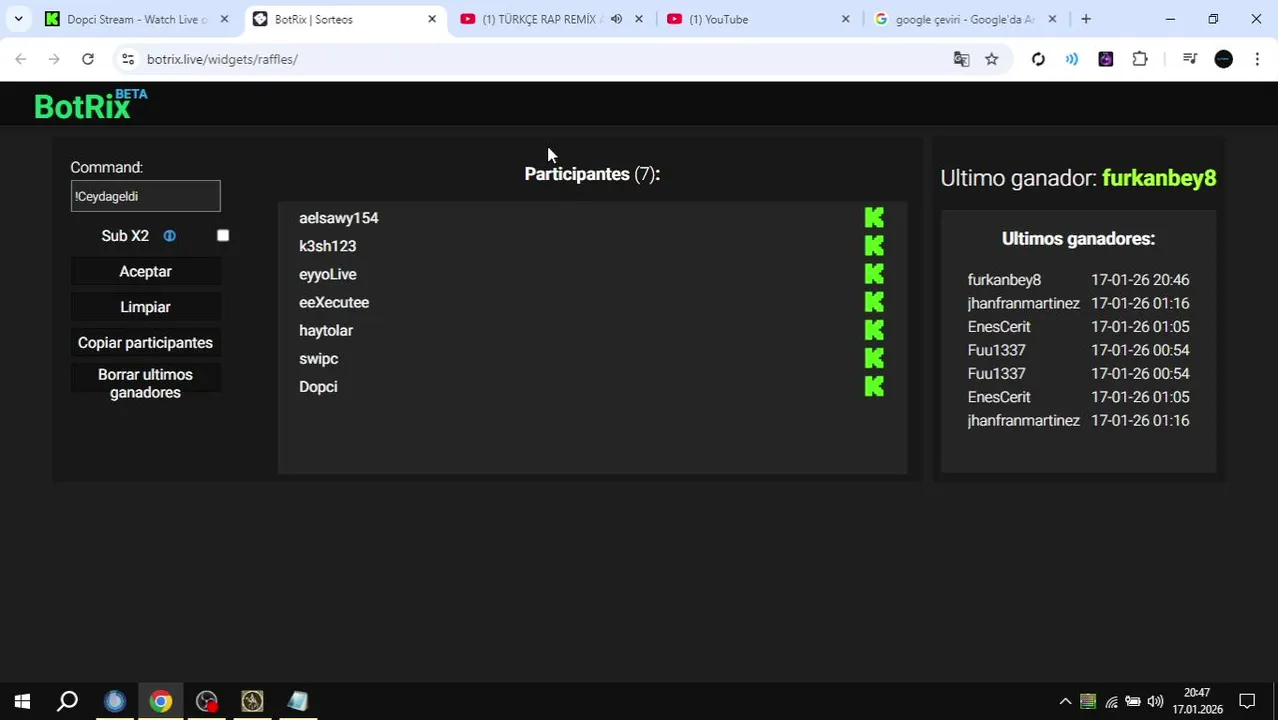Click the Kick icon beside swipc
This screenshot has width=1278, height=720.
[x=874, y=358]
